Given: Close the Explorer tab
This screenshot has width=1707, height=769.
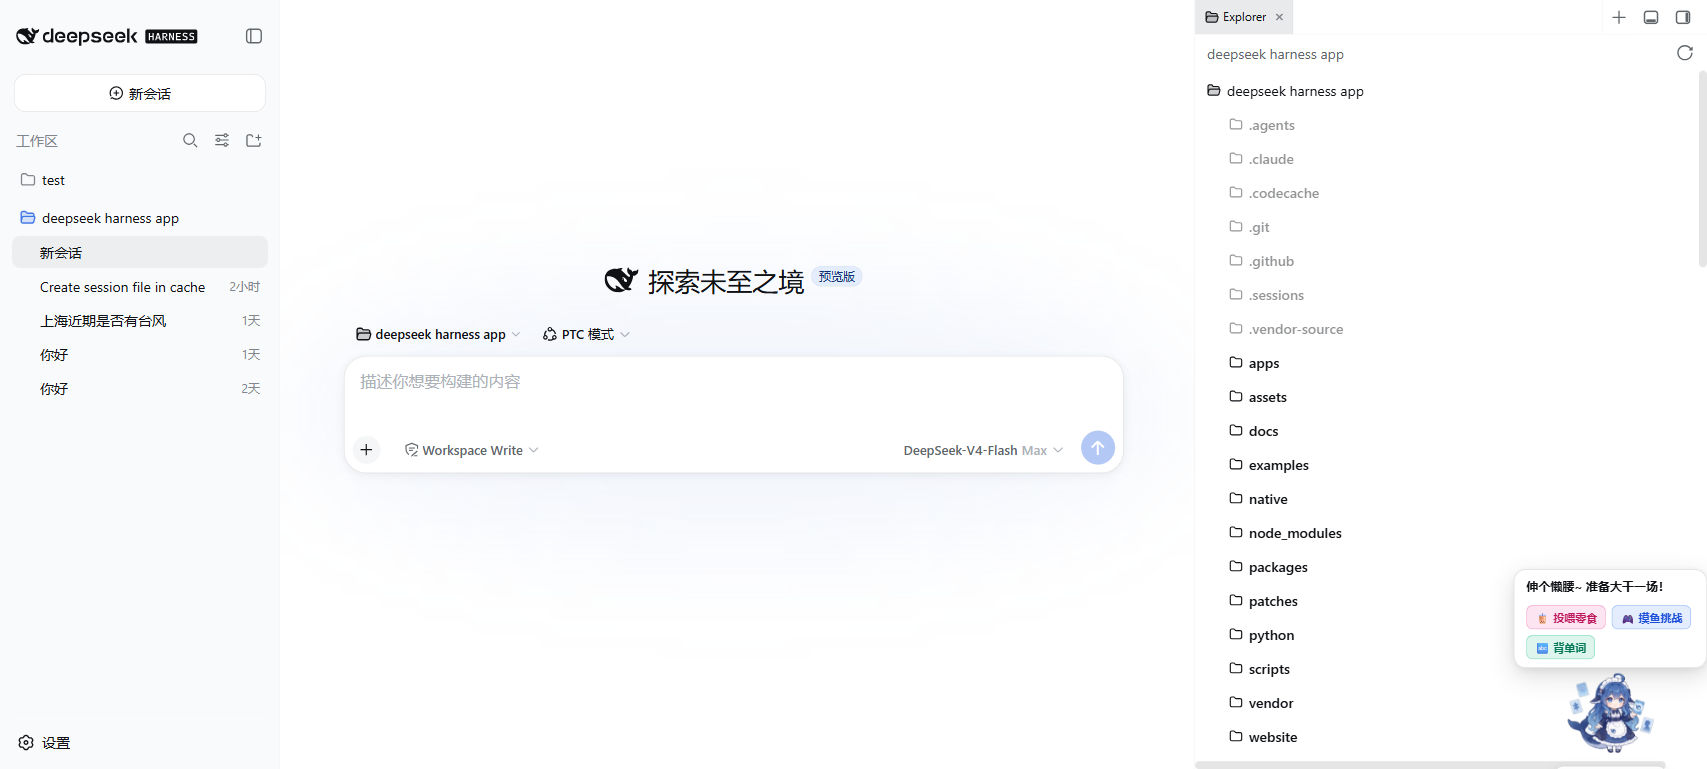Looking at the screenshot, I should coord(1279,17).
